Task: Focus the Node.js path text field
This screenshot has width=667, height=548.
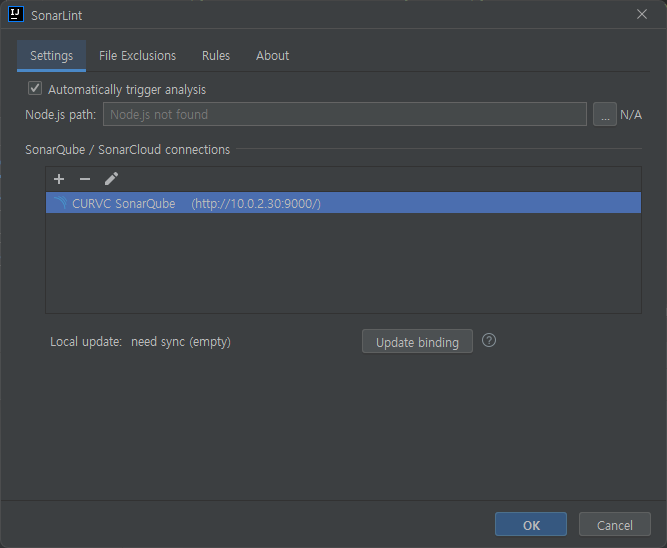Action: pos(344,114)
